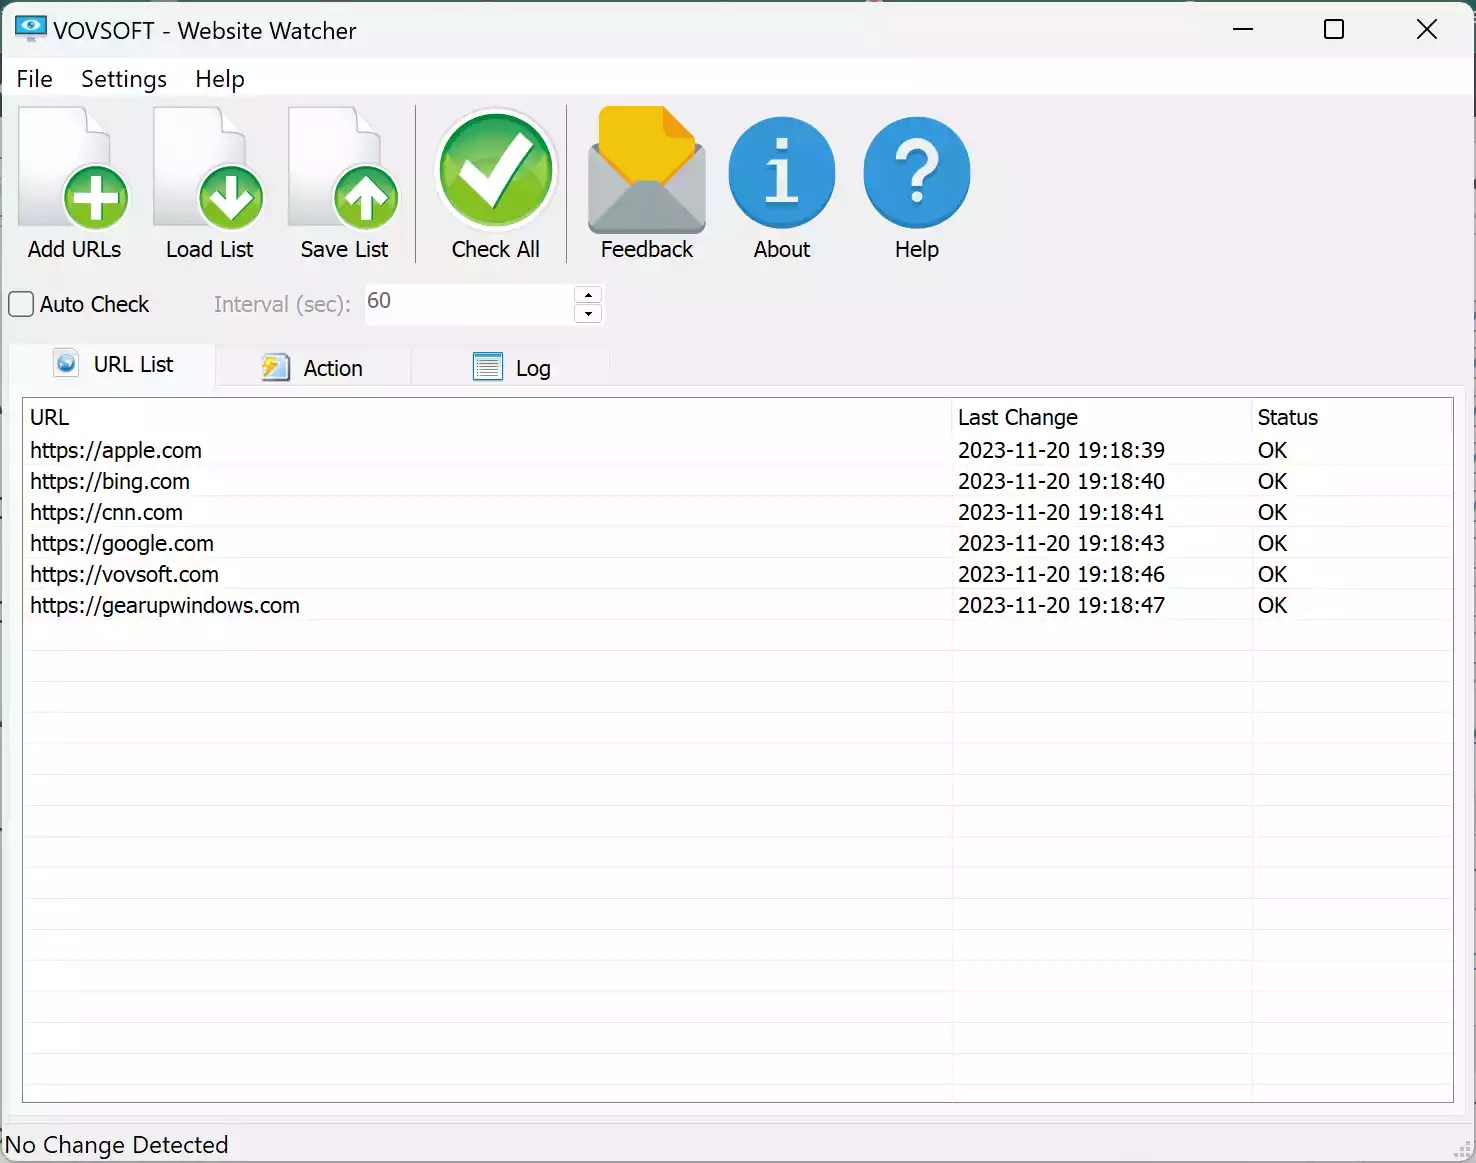1476x1163 pixels.
Task: Click timestamp 2023-11-20 19:18:46
Action: pyautogui.click(x=1061, y=574)
